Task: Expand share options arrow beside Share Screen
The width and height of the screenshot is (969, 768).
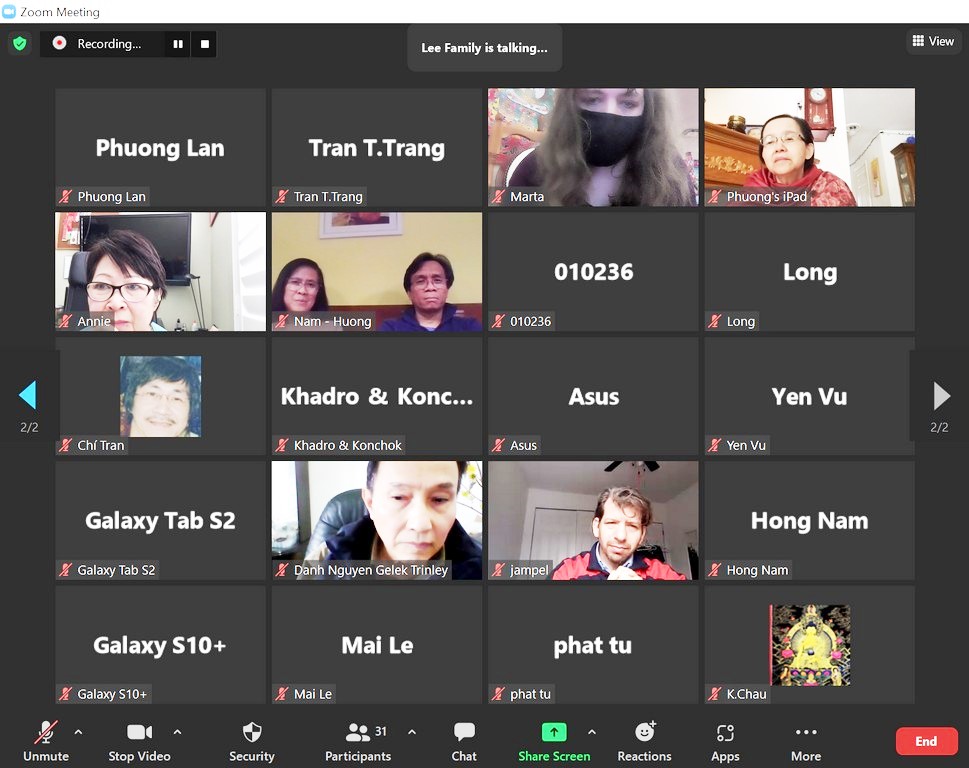Action: click(x=592, y=732)
